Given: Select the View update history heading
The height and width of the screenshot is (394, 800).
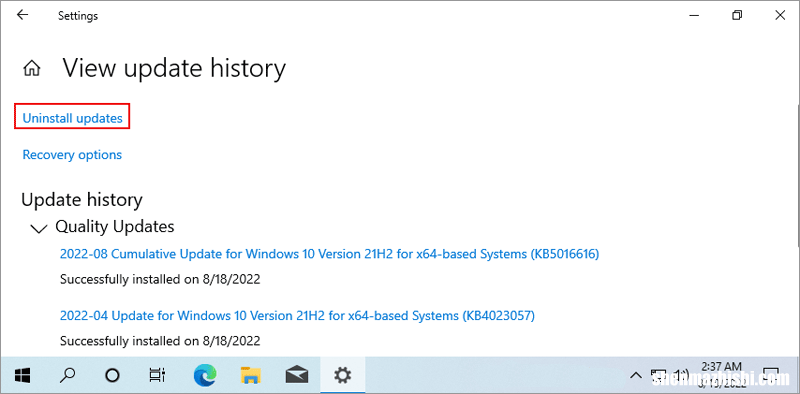Looking at the screenshot, I should (x=174, y=68).
